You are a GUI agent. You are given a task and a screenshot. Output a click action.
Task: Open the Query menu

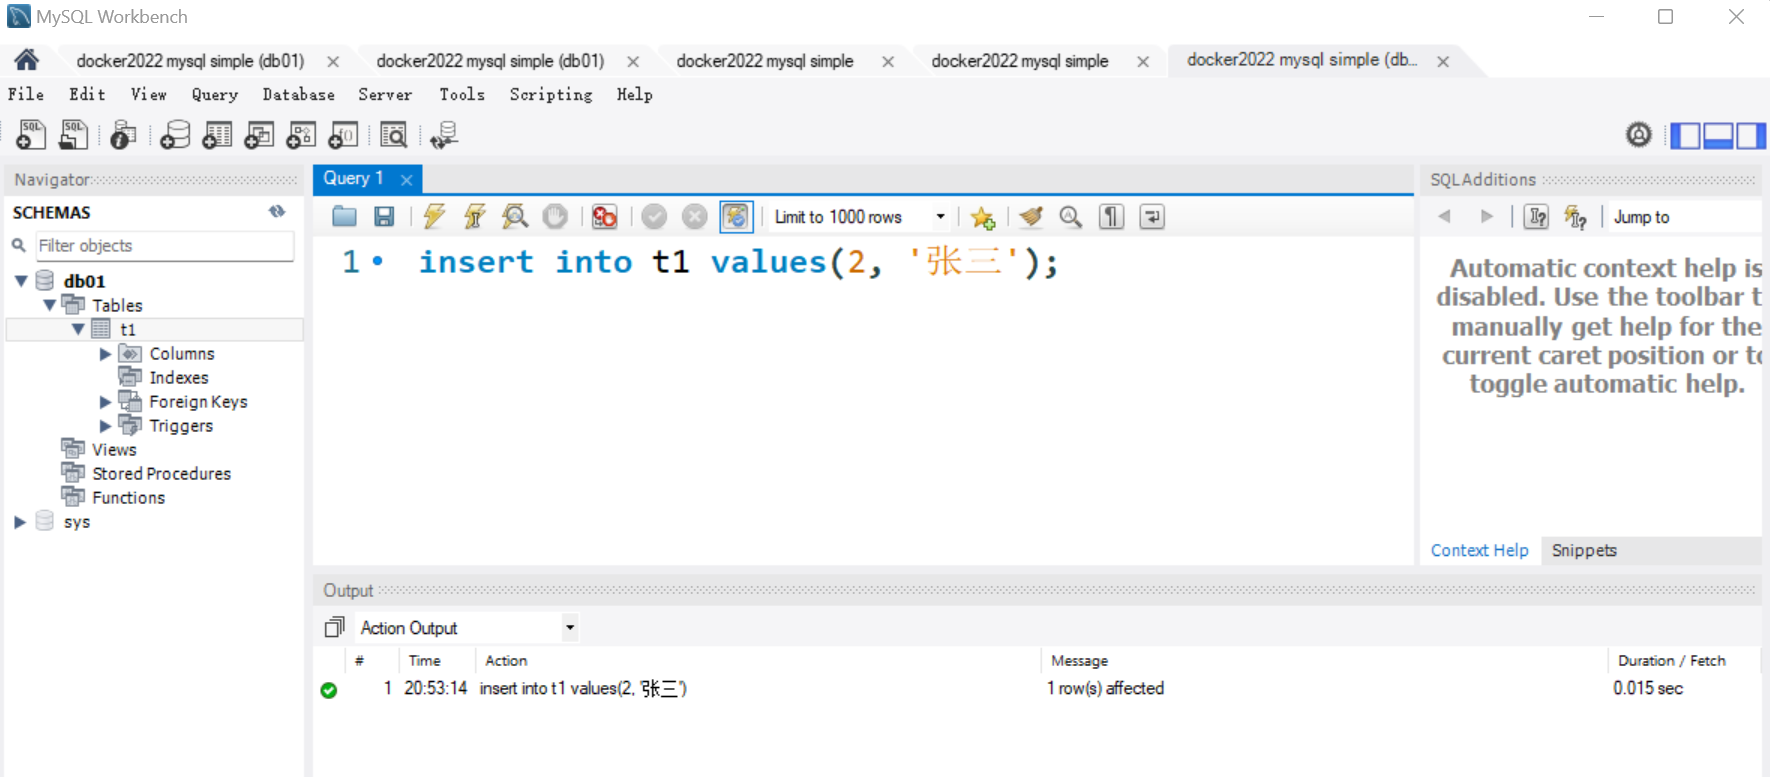[x=215, y=94]
